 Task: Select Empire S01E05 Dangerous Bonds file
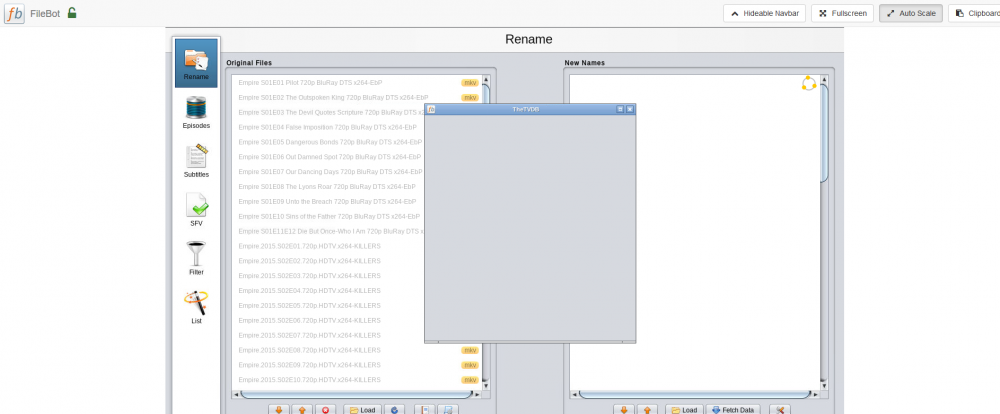point(328,142)
